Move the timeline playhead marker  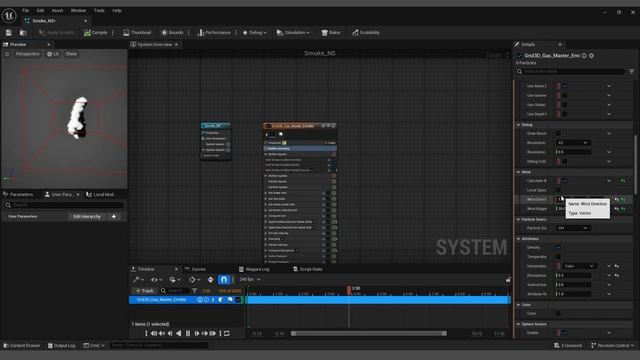[349, 290]
